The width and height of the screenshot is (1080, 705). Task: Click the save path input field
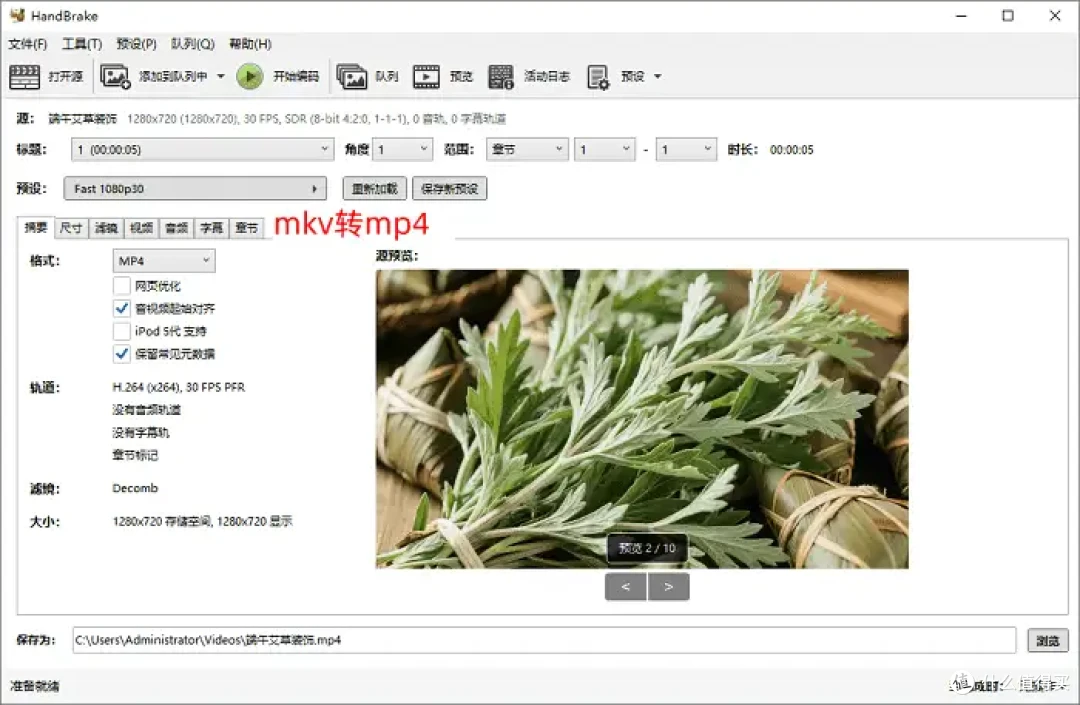point(544,640)
